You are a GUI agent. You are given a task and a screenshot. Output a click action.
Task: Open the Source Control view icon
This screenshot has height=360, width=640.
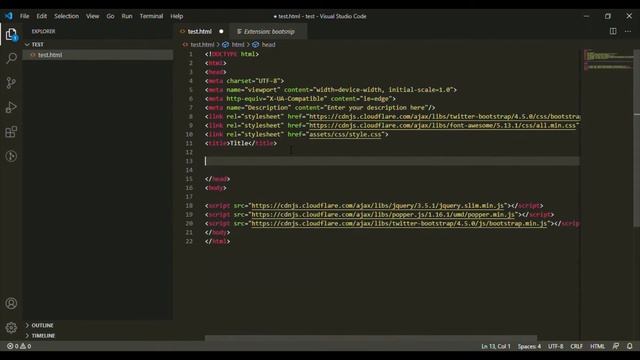(x=11, y=83)
